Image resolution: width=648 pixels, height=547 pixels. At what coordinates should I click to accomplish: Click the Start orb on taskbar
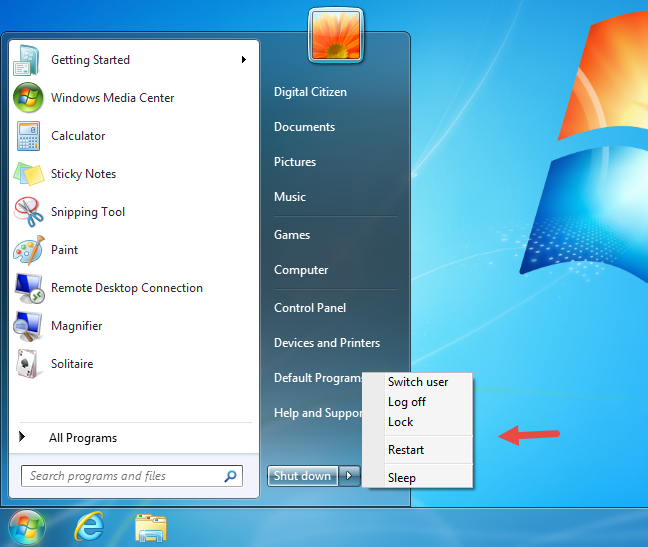(x=27, y=528)
